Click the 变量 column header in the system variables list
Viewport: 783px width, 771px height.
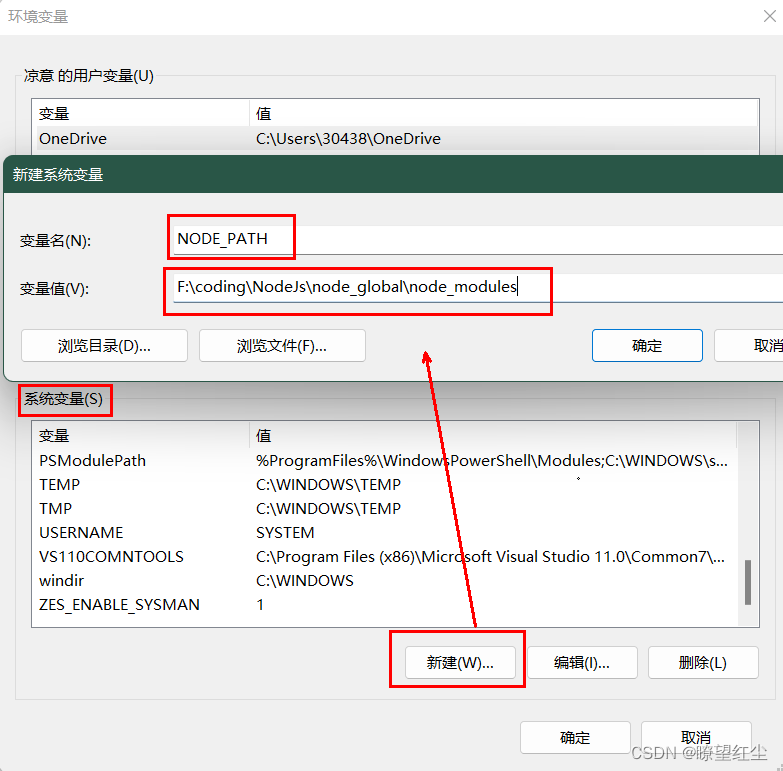click(x=141, y=435)
